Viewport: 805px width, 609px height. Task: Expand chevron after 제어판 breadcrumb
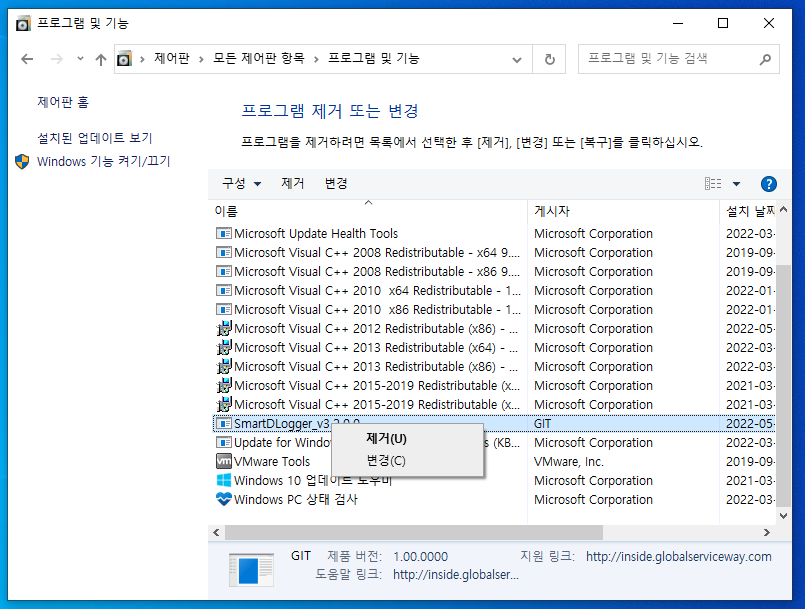201,60
